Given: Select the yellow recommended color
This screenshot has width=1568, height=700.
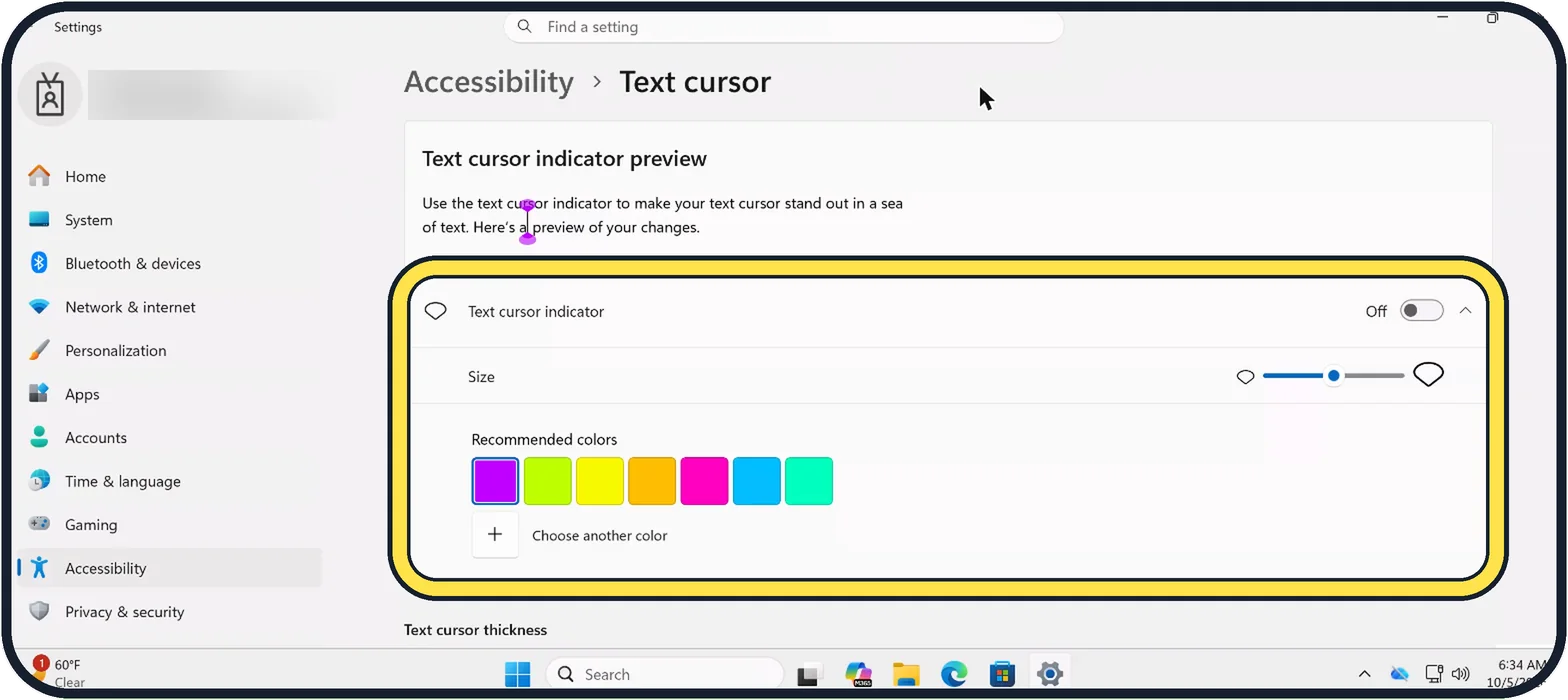Looking at the screenshot, I should coord(599,481).
